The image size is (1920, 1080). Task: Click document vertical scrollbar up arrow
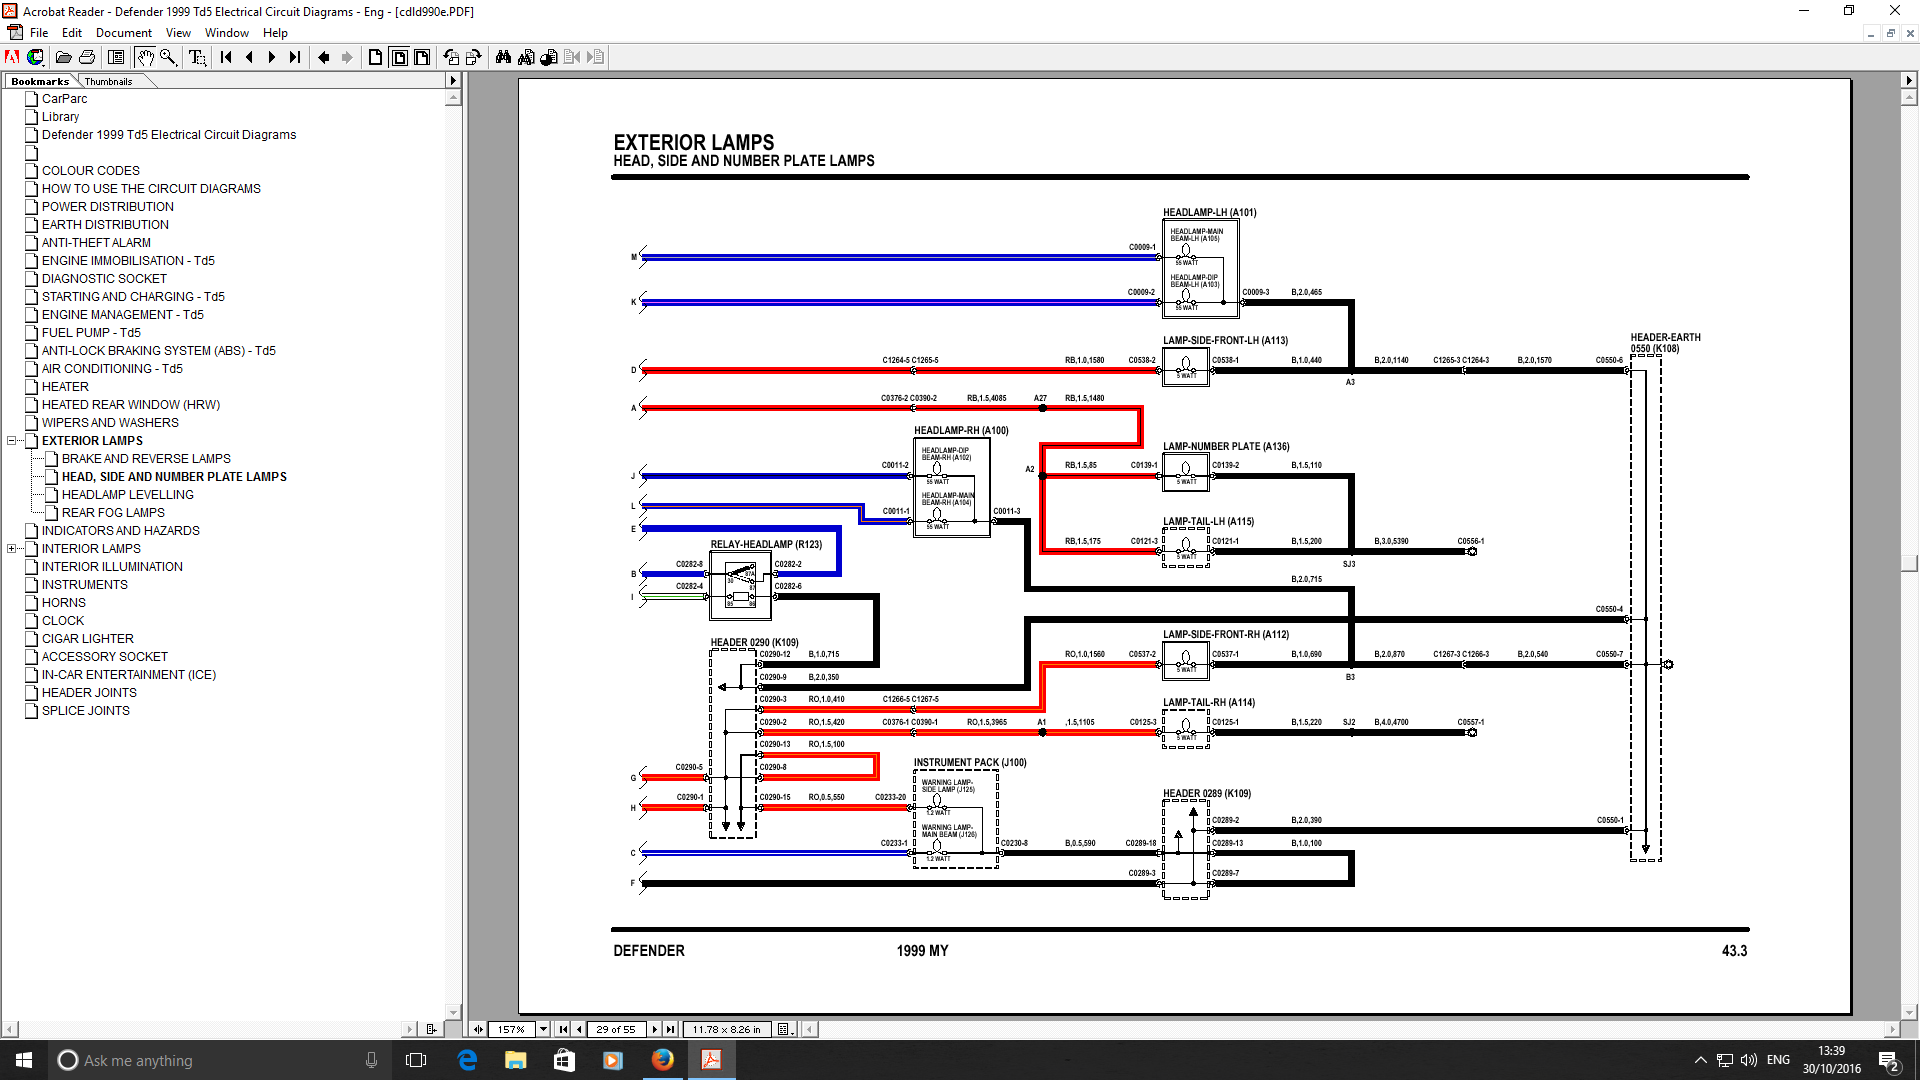(1909, 98)
